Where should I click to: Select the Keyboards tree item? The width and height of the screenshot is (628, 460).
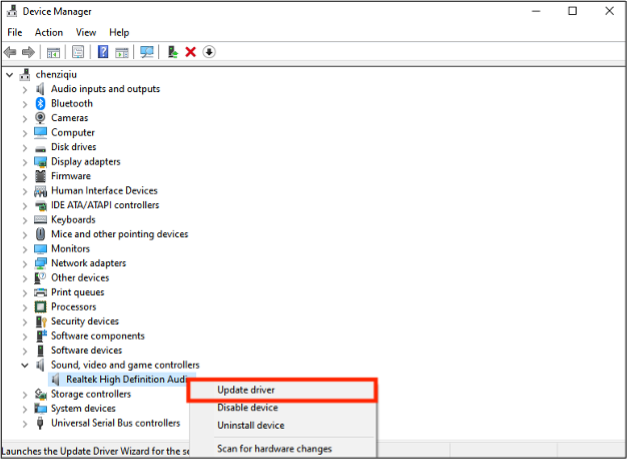point(73,220)
